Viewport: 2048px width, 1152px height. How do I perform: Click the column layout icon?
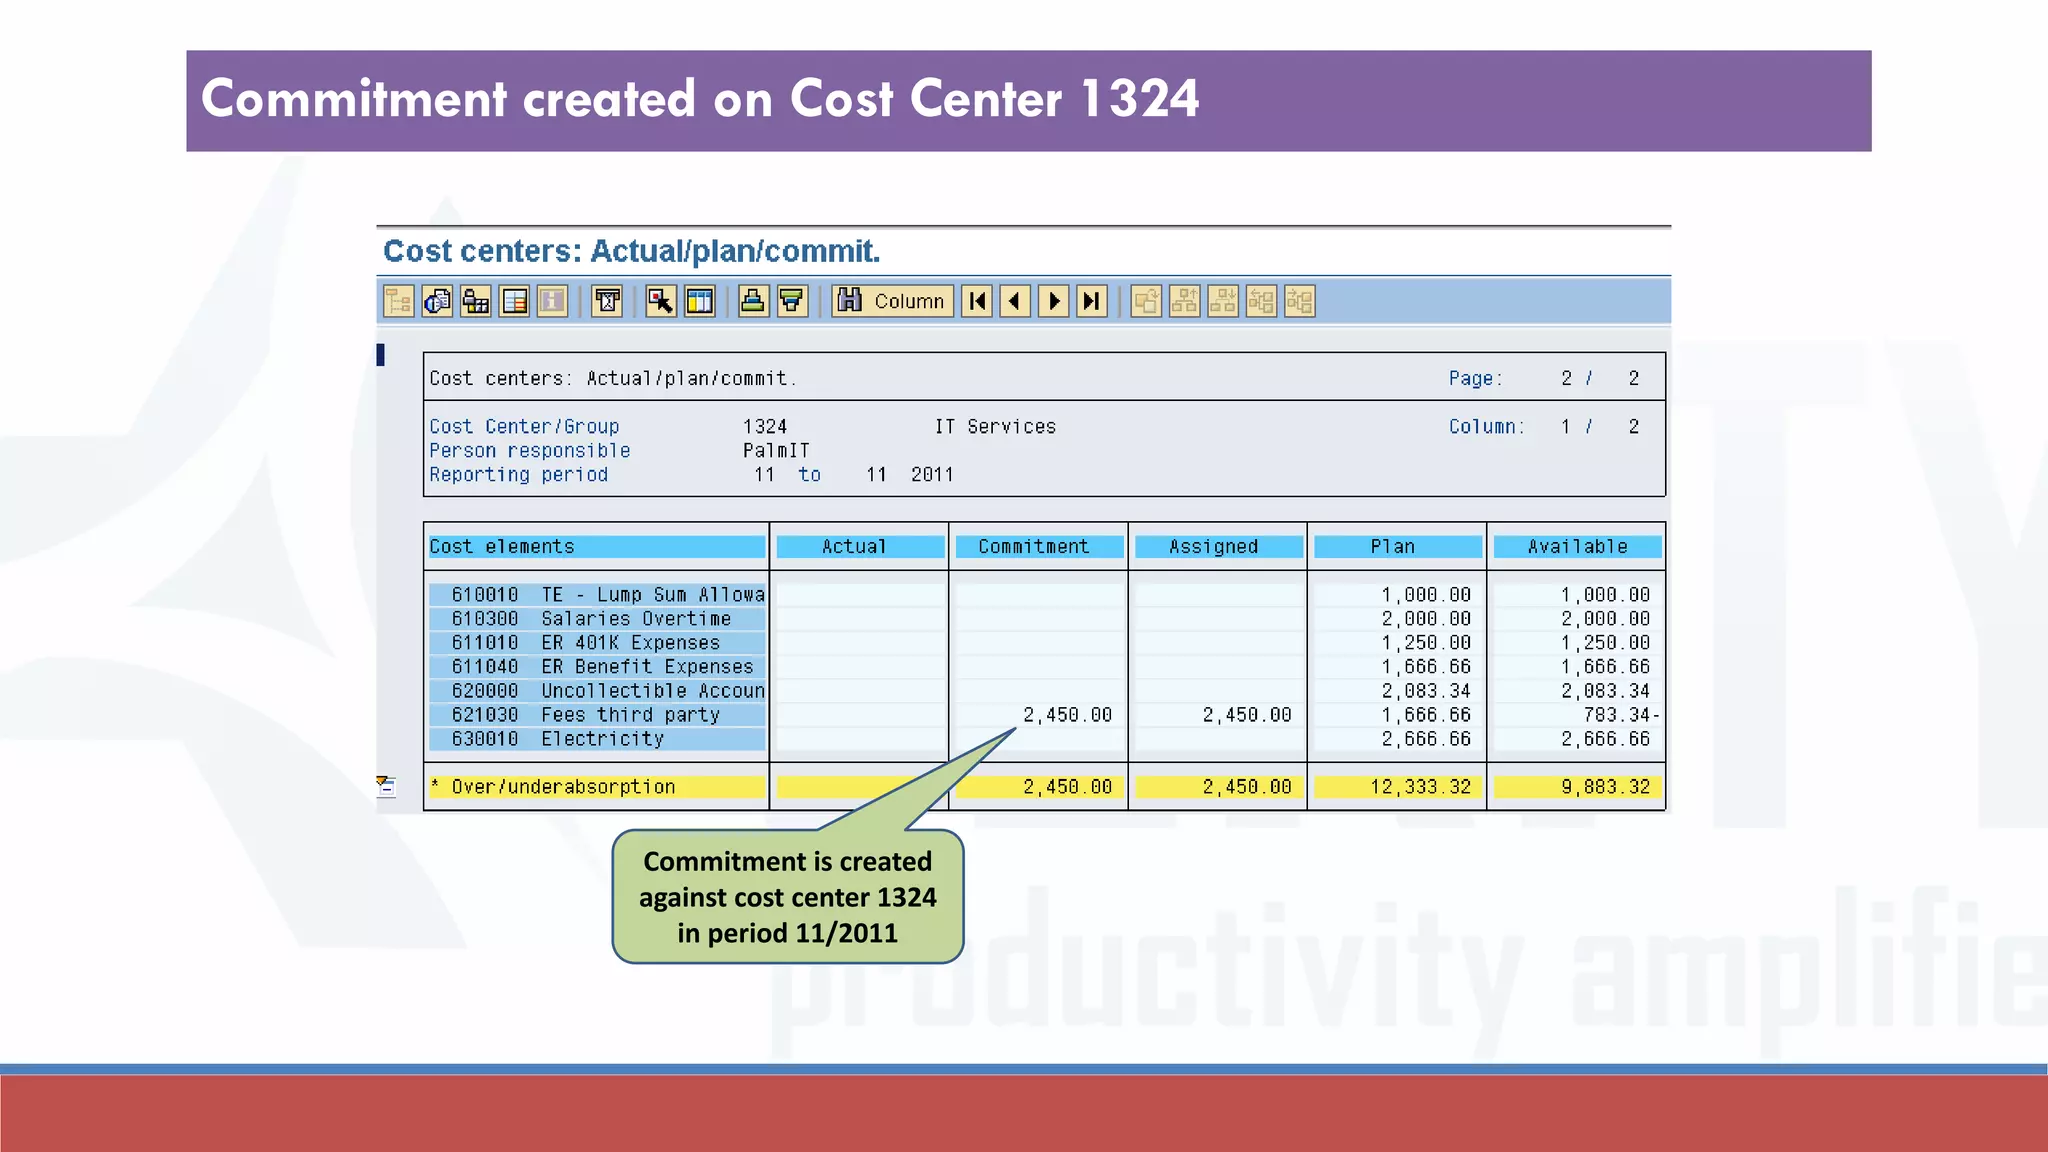(700, 301)
